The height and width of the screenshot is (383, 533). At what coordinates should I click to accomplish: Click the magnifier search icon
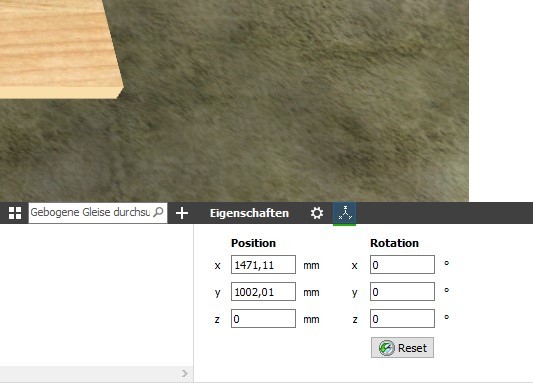point(158,212)
